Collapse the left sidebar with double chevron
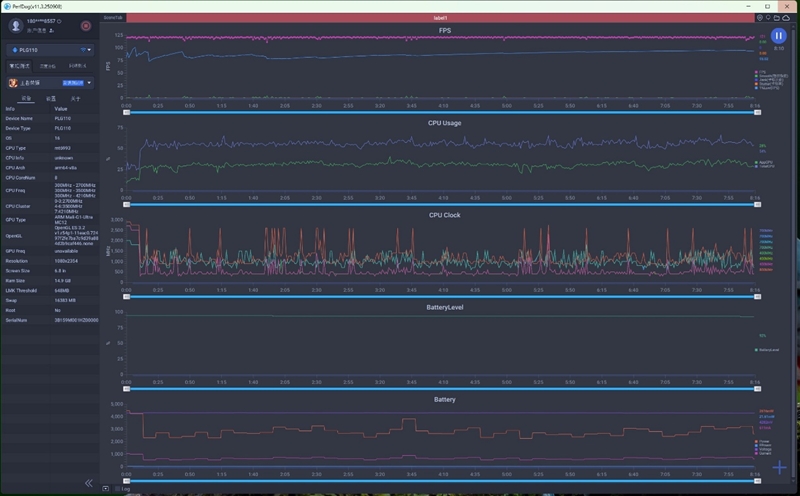 88,483
